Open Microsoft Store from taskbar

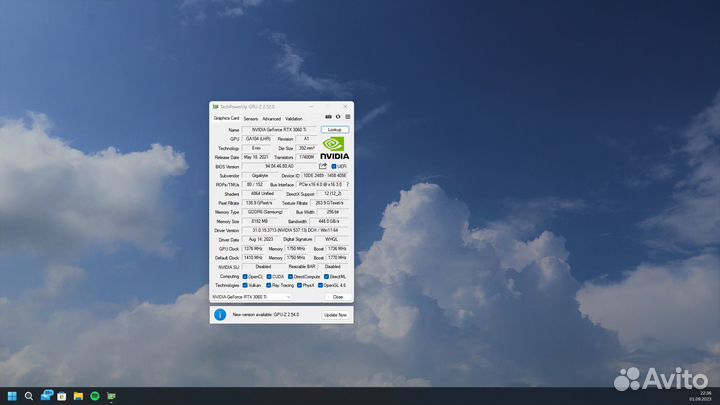62,396
